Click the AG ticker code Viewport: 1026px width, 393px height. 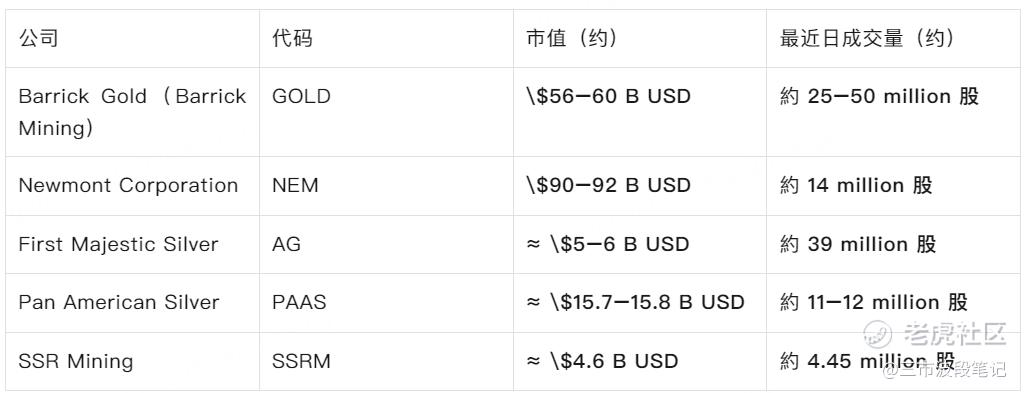(287, 244)
